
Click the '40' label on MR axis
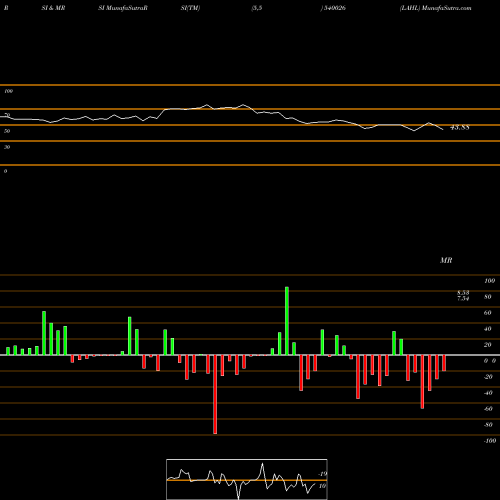click(x=488, y=329)
